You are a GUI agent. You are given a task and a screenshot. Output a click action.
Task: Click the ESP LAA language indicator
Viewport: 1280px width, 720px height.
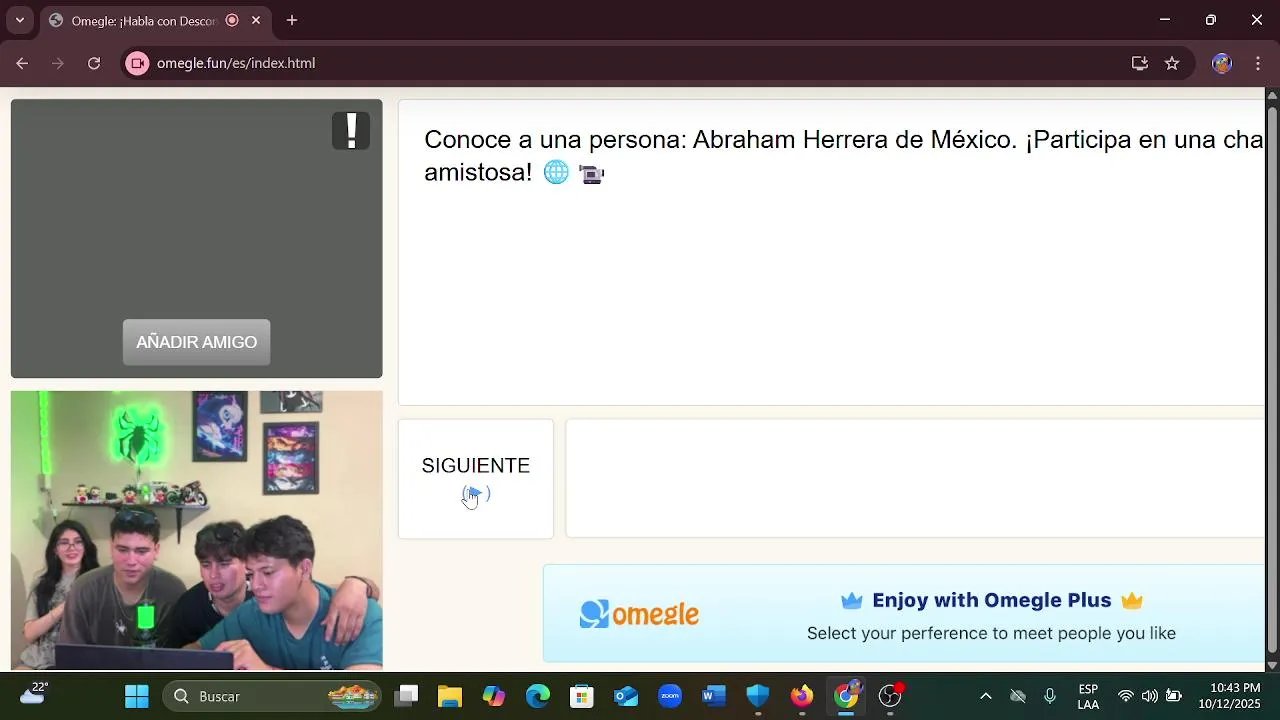tap(1088, 696)
